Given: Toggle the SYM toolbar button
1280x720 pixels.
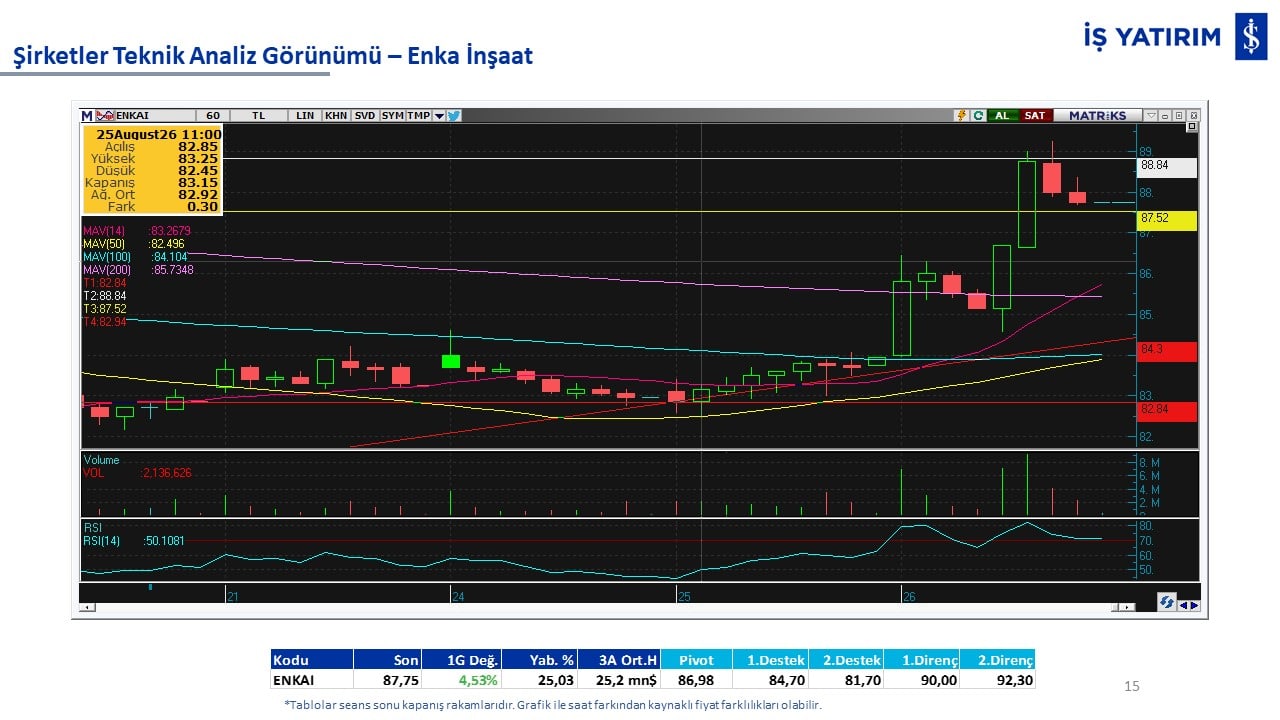Looking at the screenshot, I should 393,116.
